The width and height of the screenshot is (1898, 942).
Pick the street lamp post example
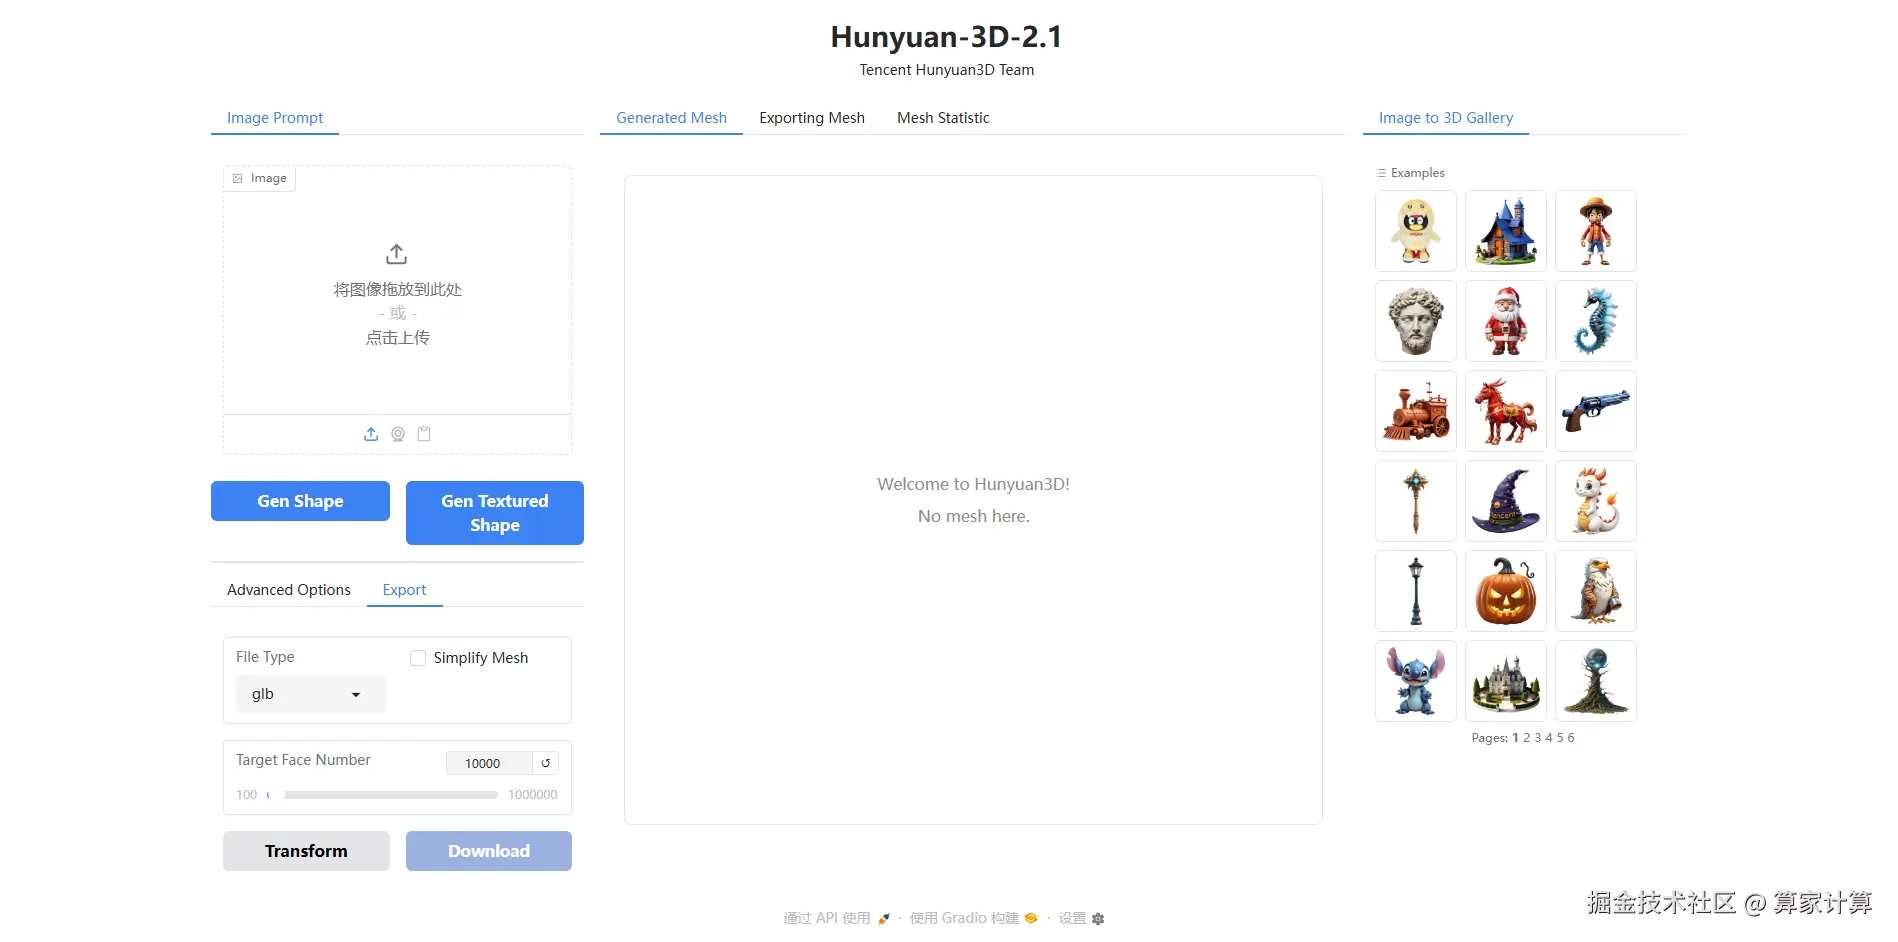(1416, 591)
